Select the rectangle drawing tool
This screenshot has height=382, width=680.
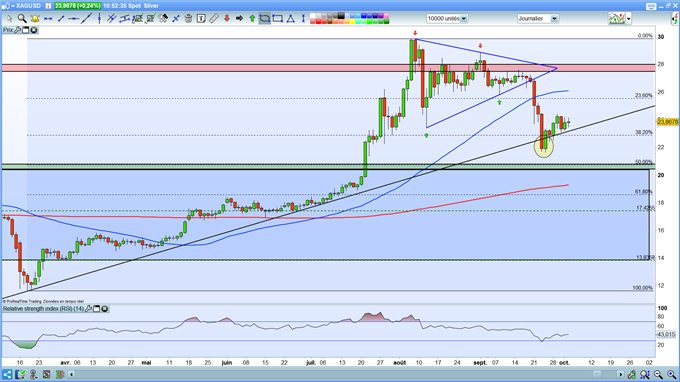(x=278, y=19)
